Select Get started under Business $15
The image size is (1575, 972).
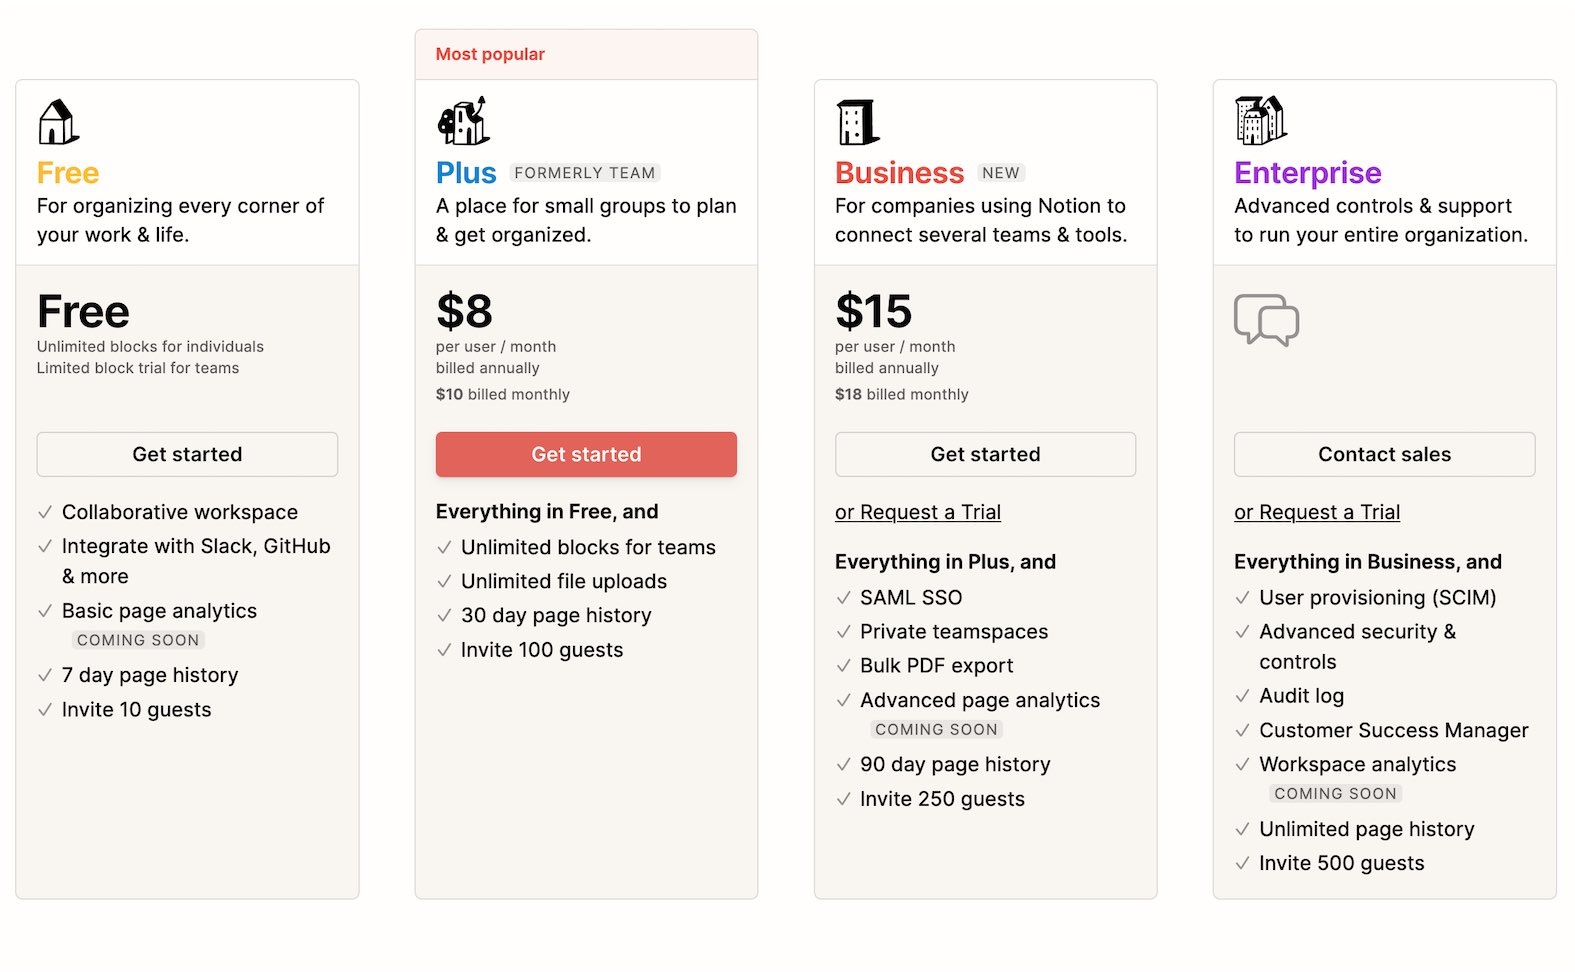click(x=985, y=454)
